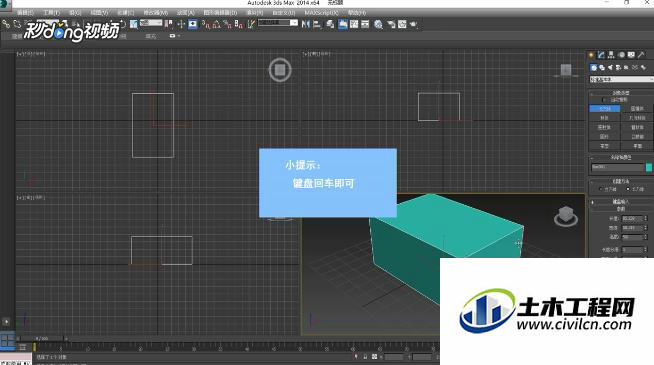Open the named selection sets dropdown
Image resolution: width=654 pixels, height=365 pixels.
pos(278,23)
